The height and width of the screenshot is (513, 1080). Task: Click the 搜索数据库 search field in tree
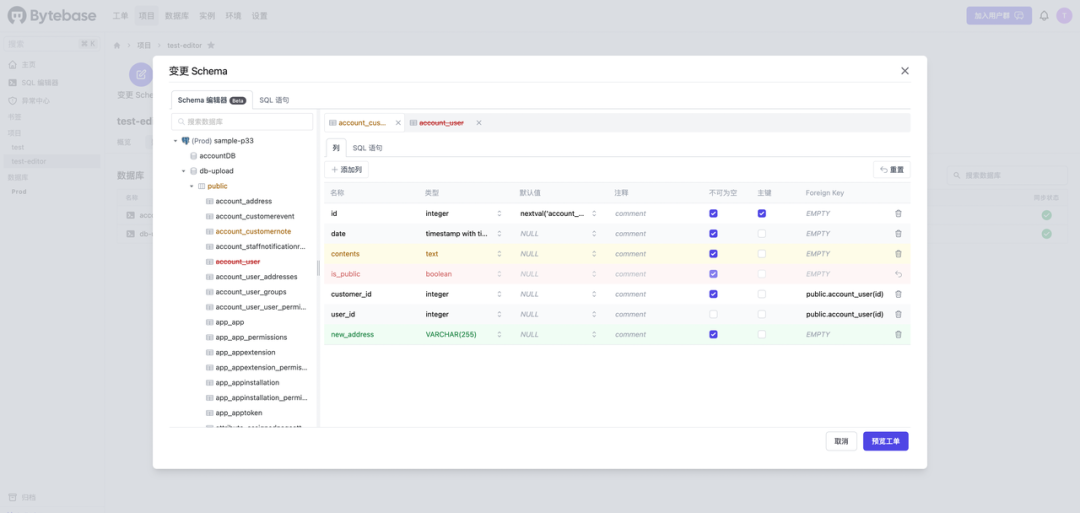pyautogui.click(x=242, y=121)
